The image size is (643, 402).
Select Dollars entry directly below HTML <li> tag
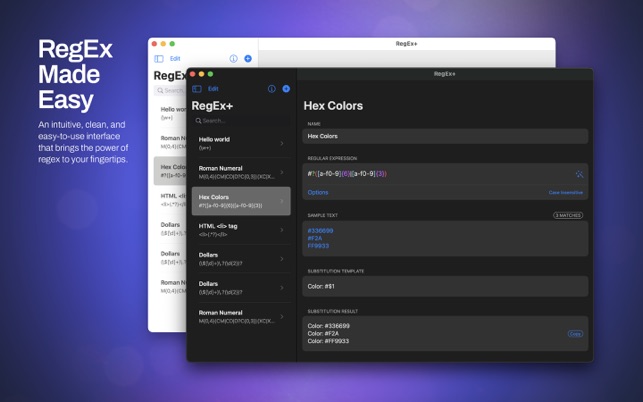[x=241, y=259]
